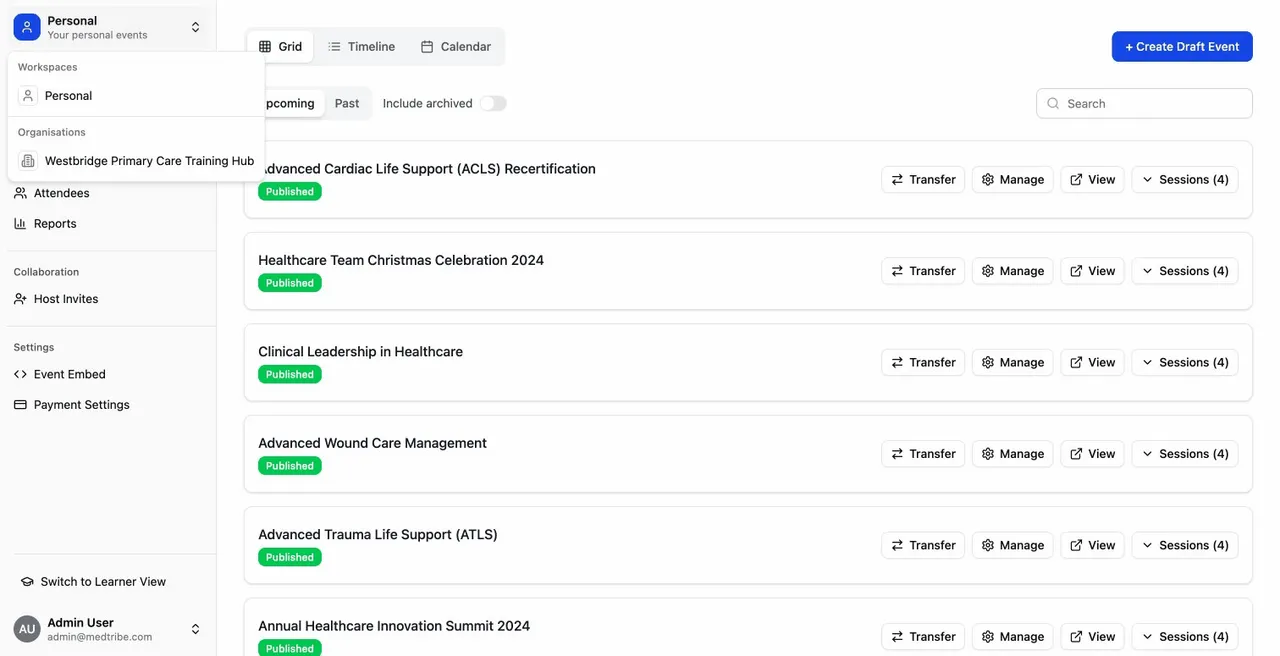Click the Manage gear for Clinical Leadership in Healthcare
Screen dimensions: 1280x656
tap(1012, 362)
